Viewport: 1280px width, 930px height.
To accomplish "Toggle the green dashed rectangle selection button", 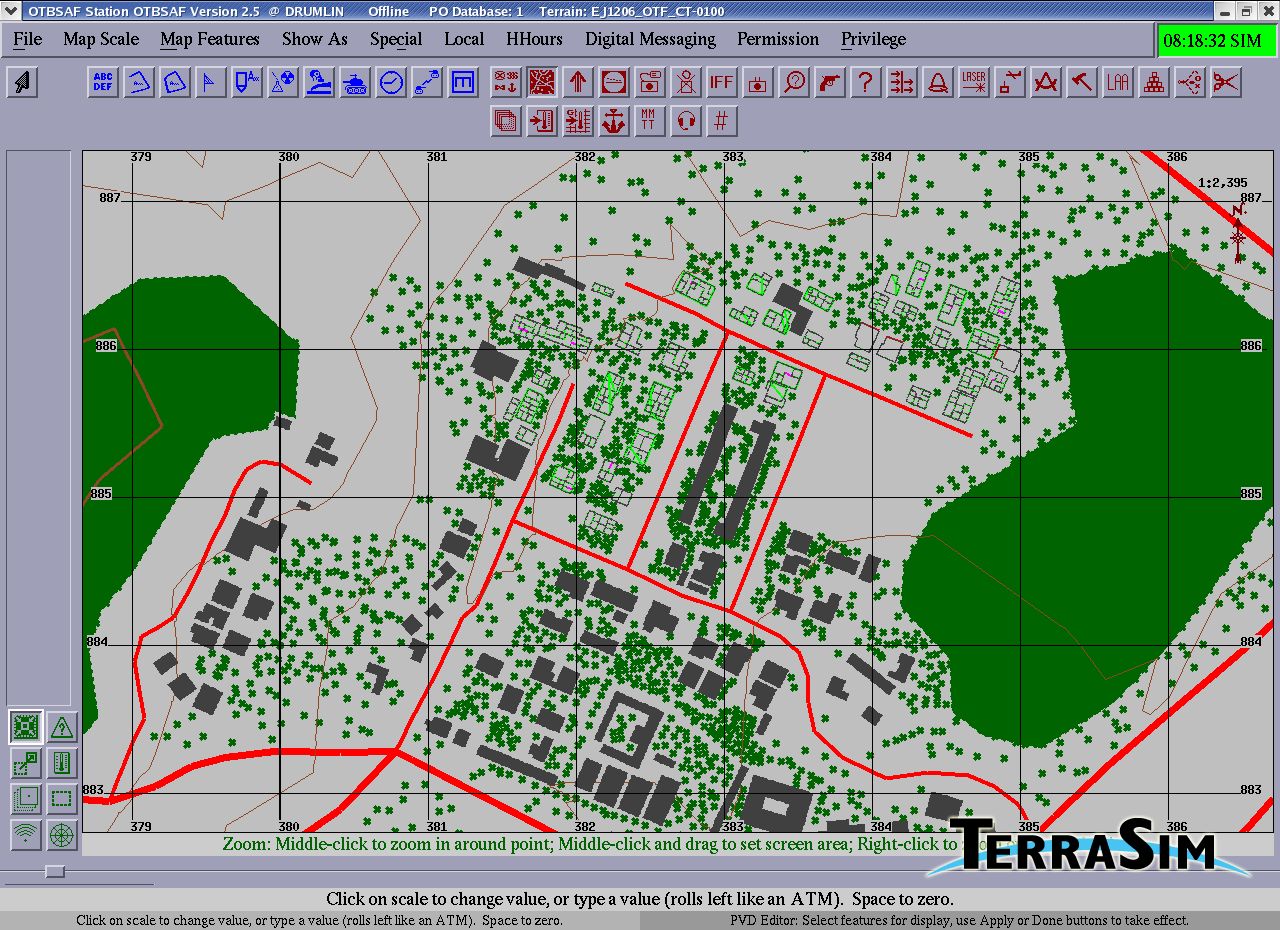I will point(62,799).
